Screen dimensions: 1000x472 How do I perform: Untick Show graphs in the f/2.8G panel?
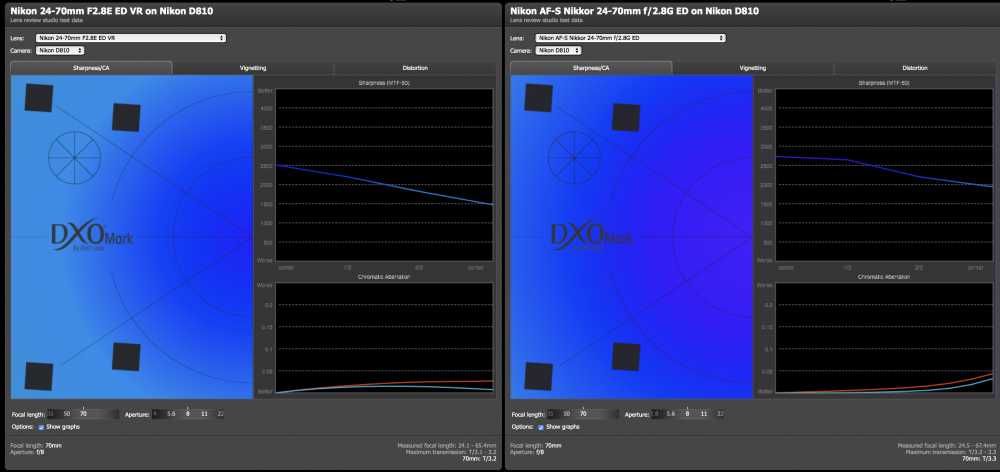tap(541, 427)
